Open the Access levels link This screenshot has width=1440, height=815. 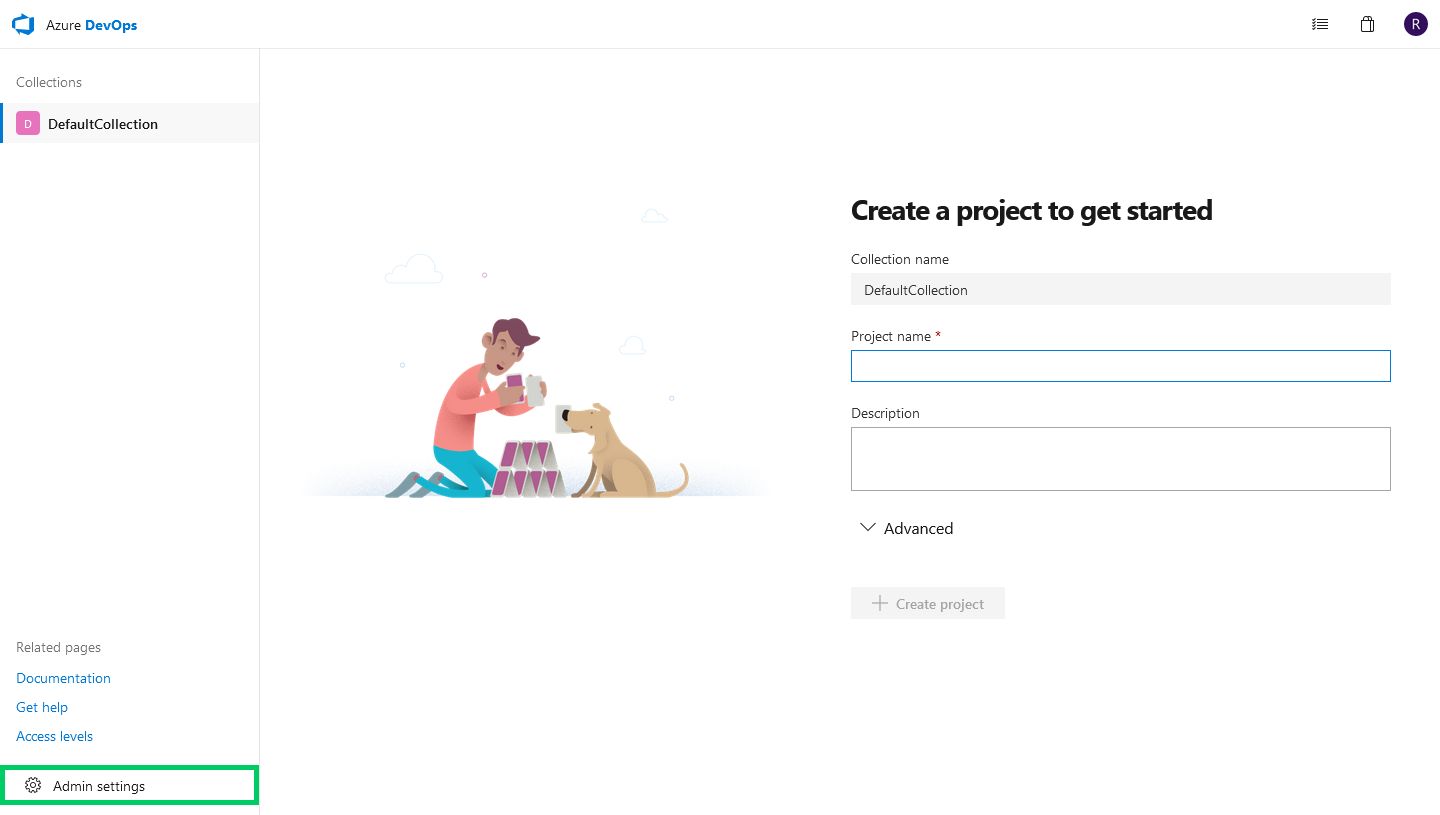click(54, 736)
